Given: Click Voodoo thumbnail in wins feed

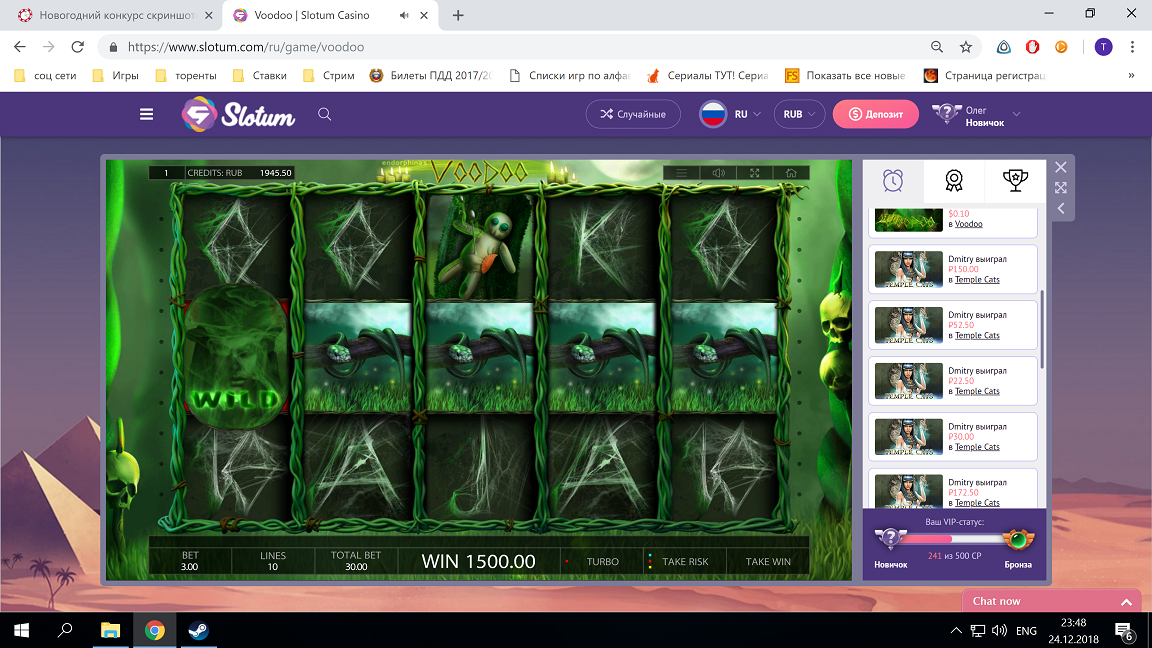Looking at the screenshot, I should point(909,220).
